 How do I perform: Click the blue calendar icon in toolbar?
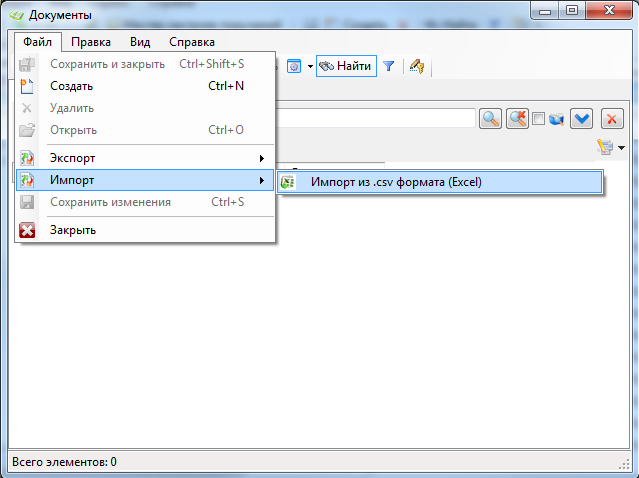[294, 66]
